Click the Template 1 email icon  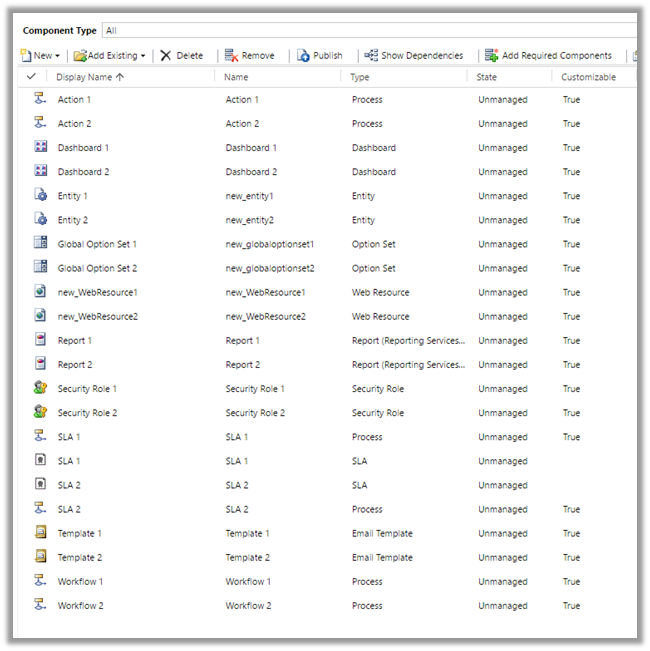[x=41, y=534]
